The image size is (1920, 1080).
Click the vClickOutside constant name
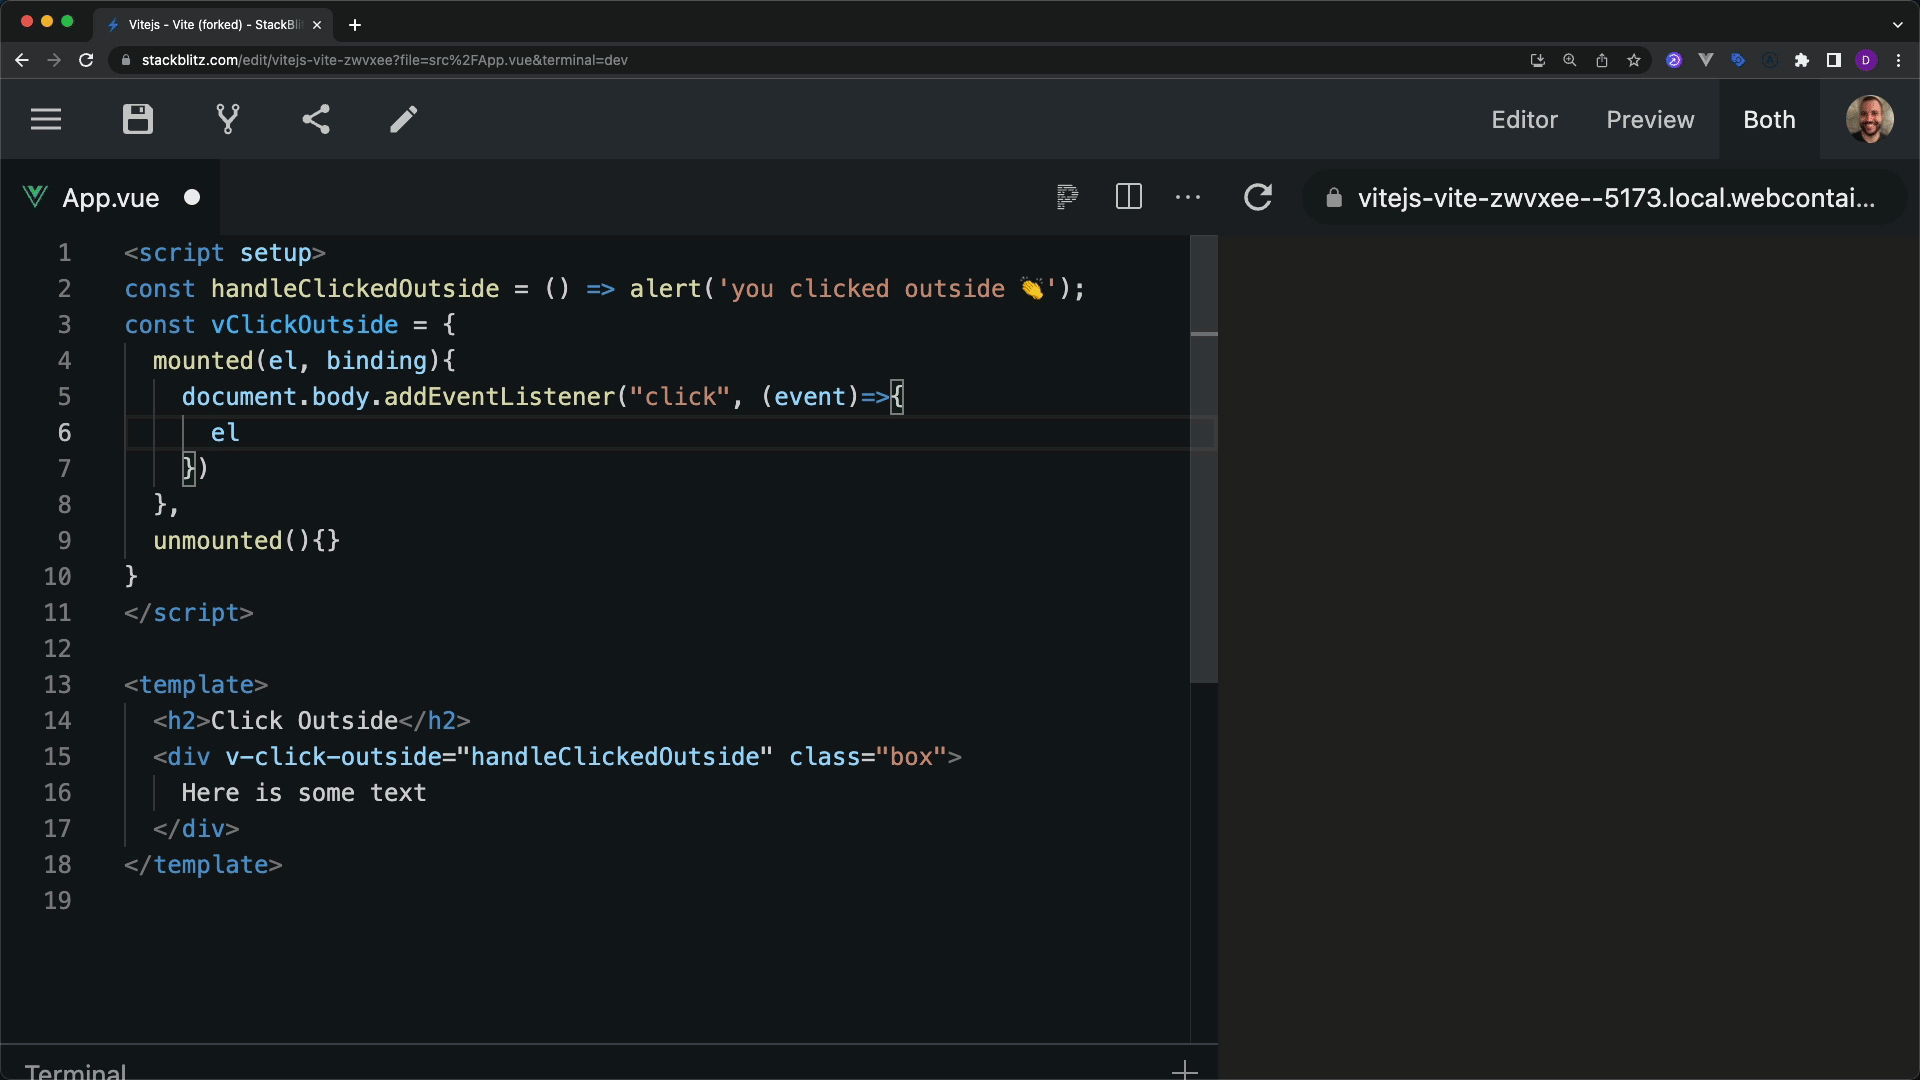[304, 324]
